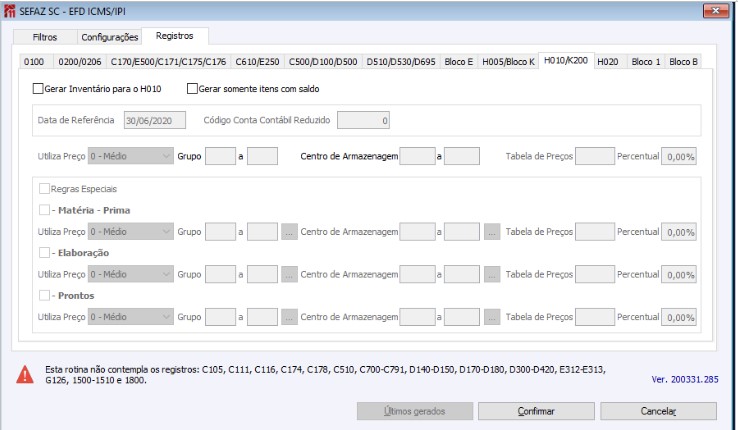The width and height of the screenshot is (738, 430).
Task: Click Tabela de Preços field under Prontos
Action: [x=594, y=318]
